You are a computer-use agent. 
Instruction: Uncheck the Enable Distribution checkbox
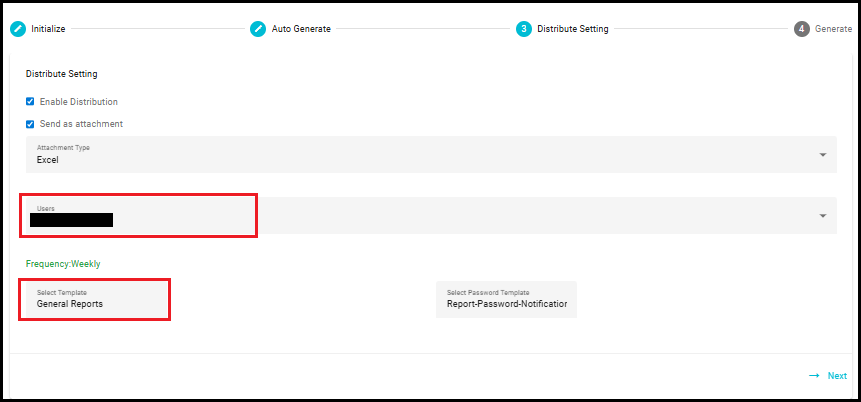(30, 102)
